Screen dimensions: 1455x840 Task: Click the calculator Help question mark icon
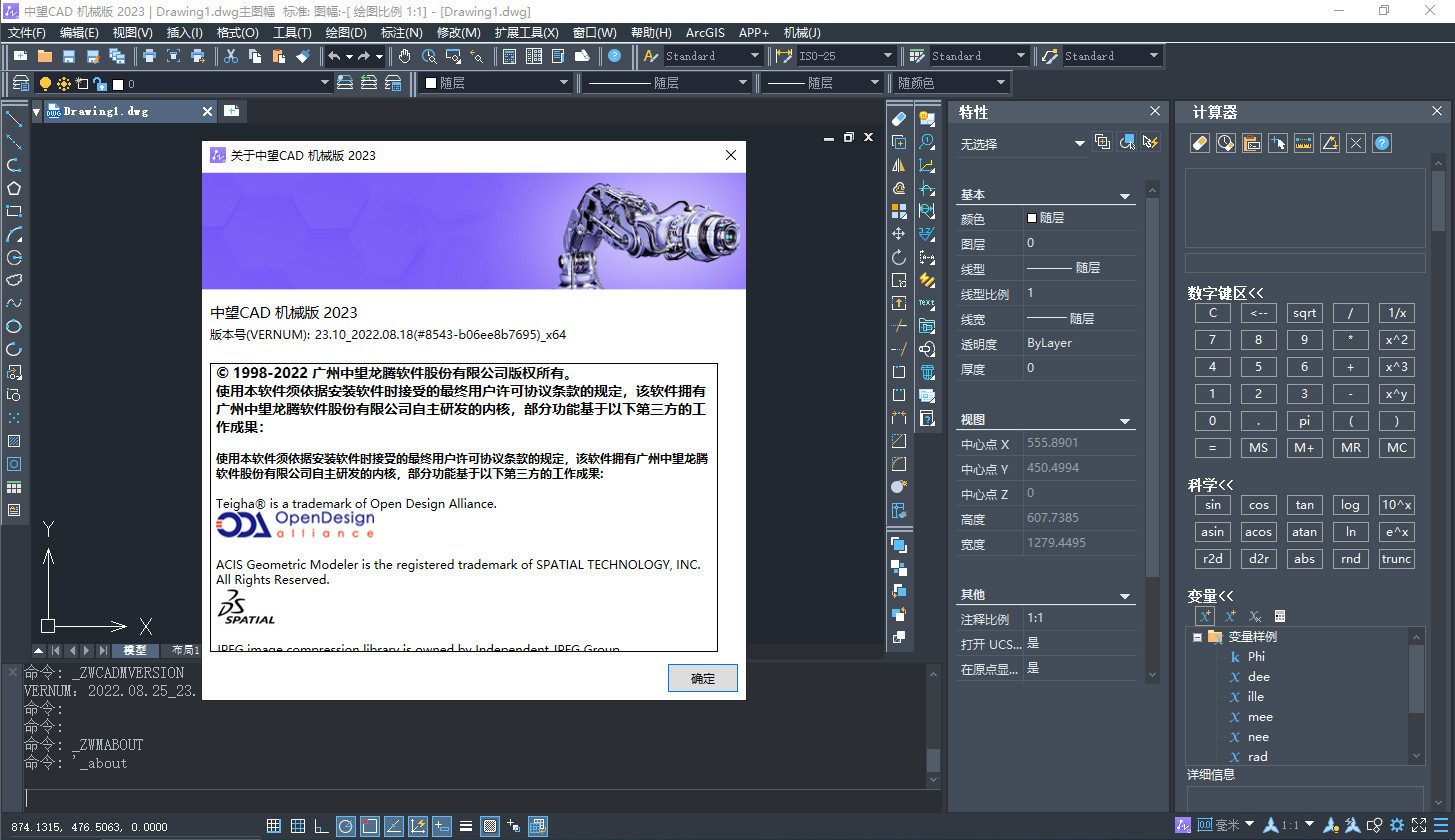click(1382, 143)
